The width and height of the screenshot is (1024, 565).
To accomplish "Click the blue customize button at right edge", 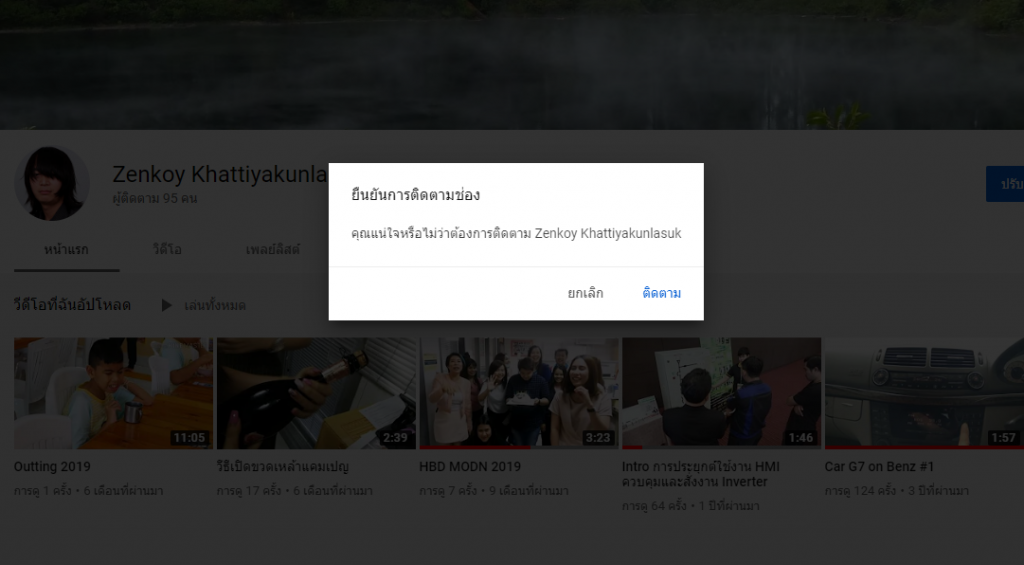I will point(1005,184).
